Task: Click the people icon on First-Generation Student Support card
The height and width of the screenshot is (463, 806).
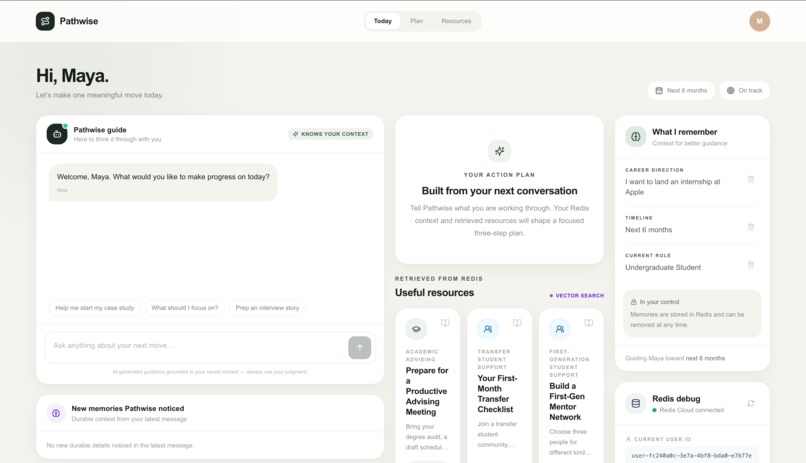Action: [560, 329]
